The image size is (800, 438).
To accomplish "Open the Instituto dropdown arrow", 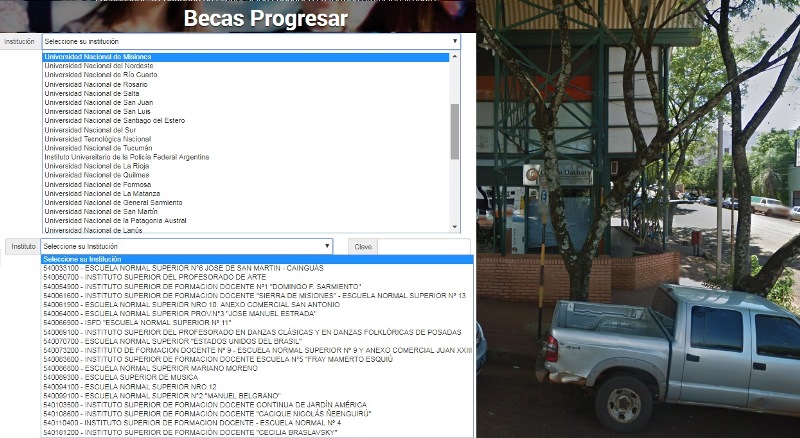I will [x=326, y=246].
